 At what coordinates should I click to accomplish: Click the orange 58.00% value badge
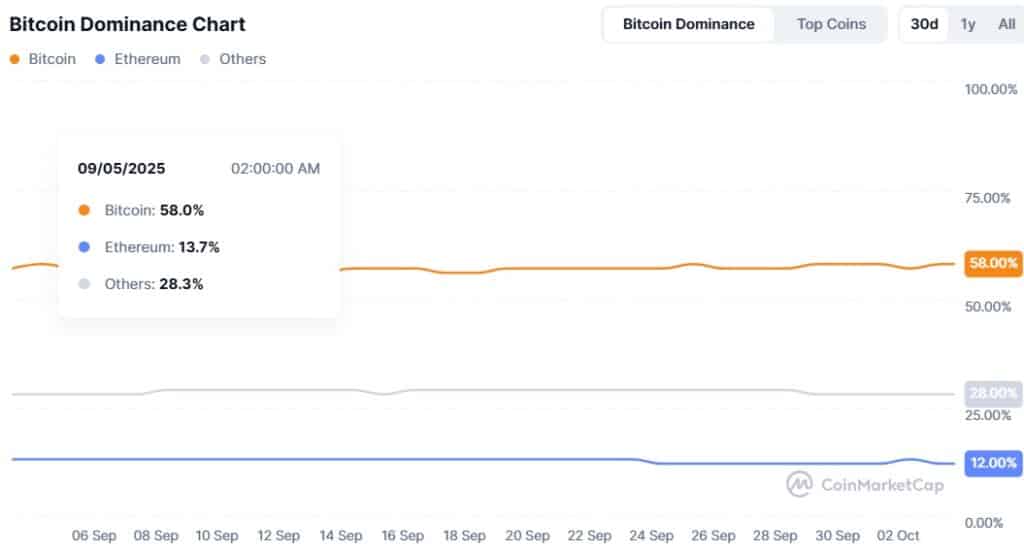pos(993,263)
